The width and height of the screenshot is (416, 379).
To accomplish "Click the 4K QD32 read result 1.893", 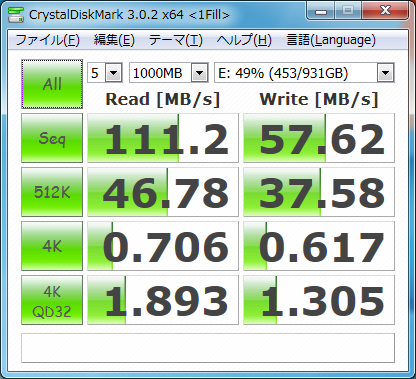I will pyautogui.click(x=163, y=300).
